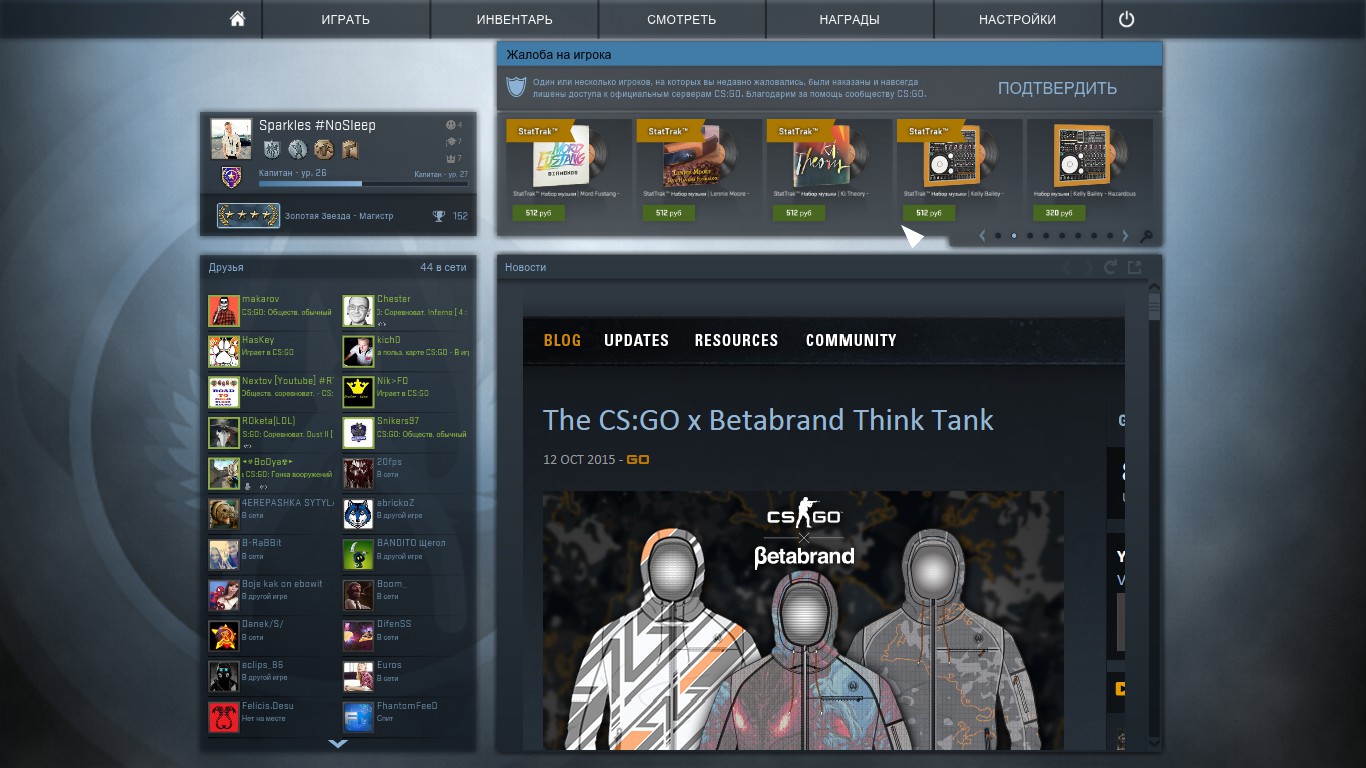The height and width of the screenshot is (768, 1366).
Task: Open Snikers97's friend avatar
Action: tap(358, 433)
